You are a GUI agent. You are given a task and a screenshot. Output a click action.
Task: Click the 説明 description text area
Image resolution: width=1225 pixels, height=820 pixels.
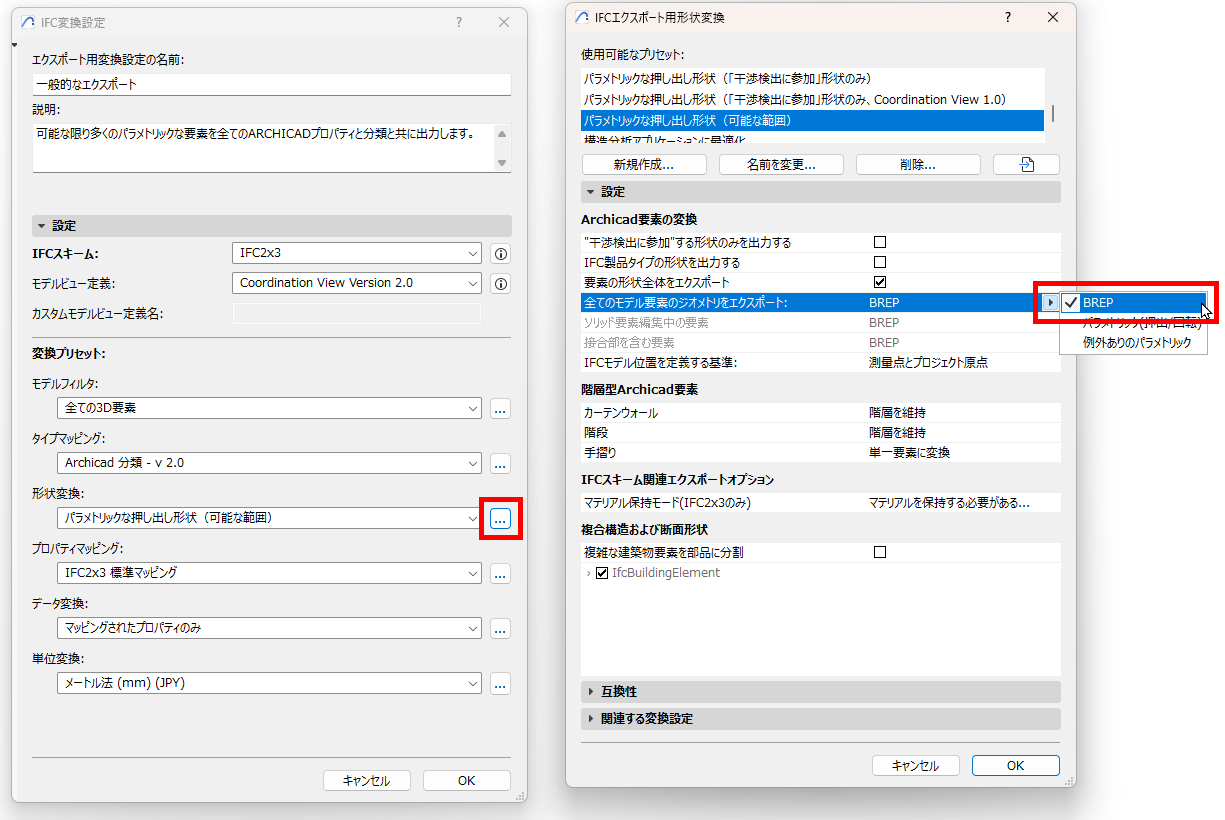(264, 148)
